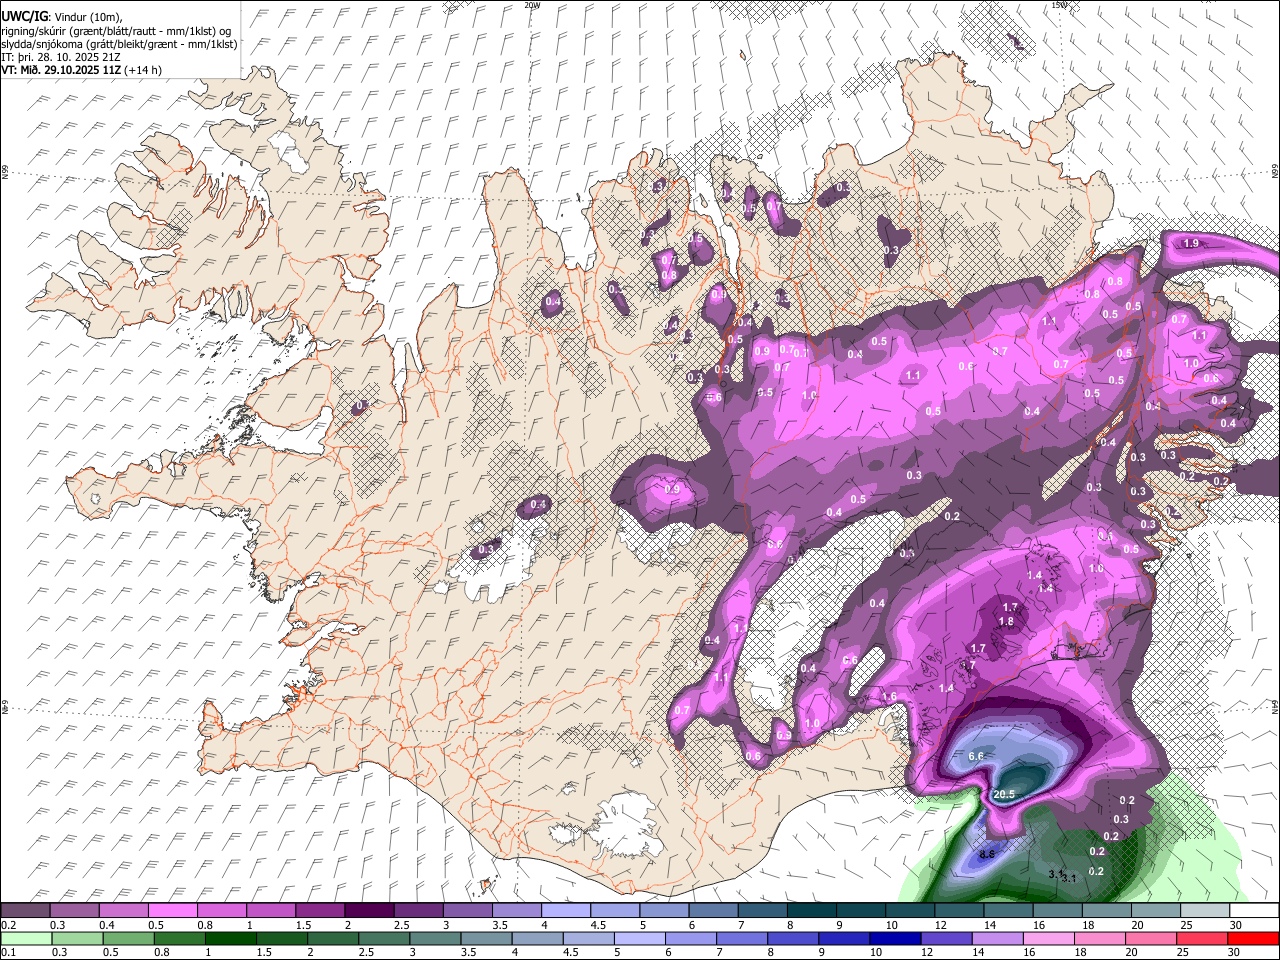This screenshot has height=960, width=1280.
Task: Pick the bright red 30 swatch in lower legend
Action: (x=1254, y=938)
